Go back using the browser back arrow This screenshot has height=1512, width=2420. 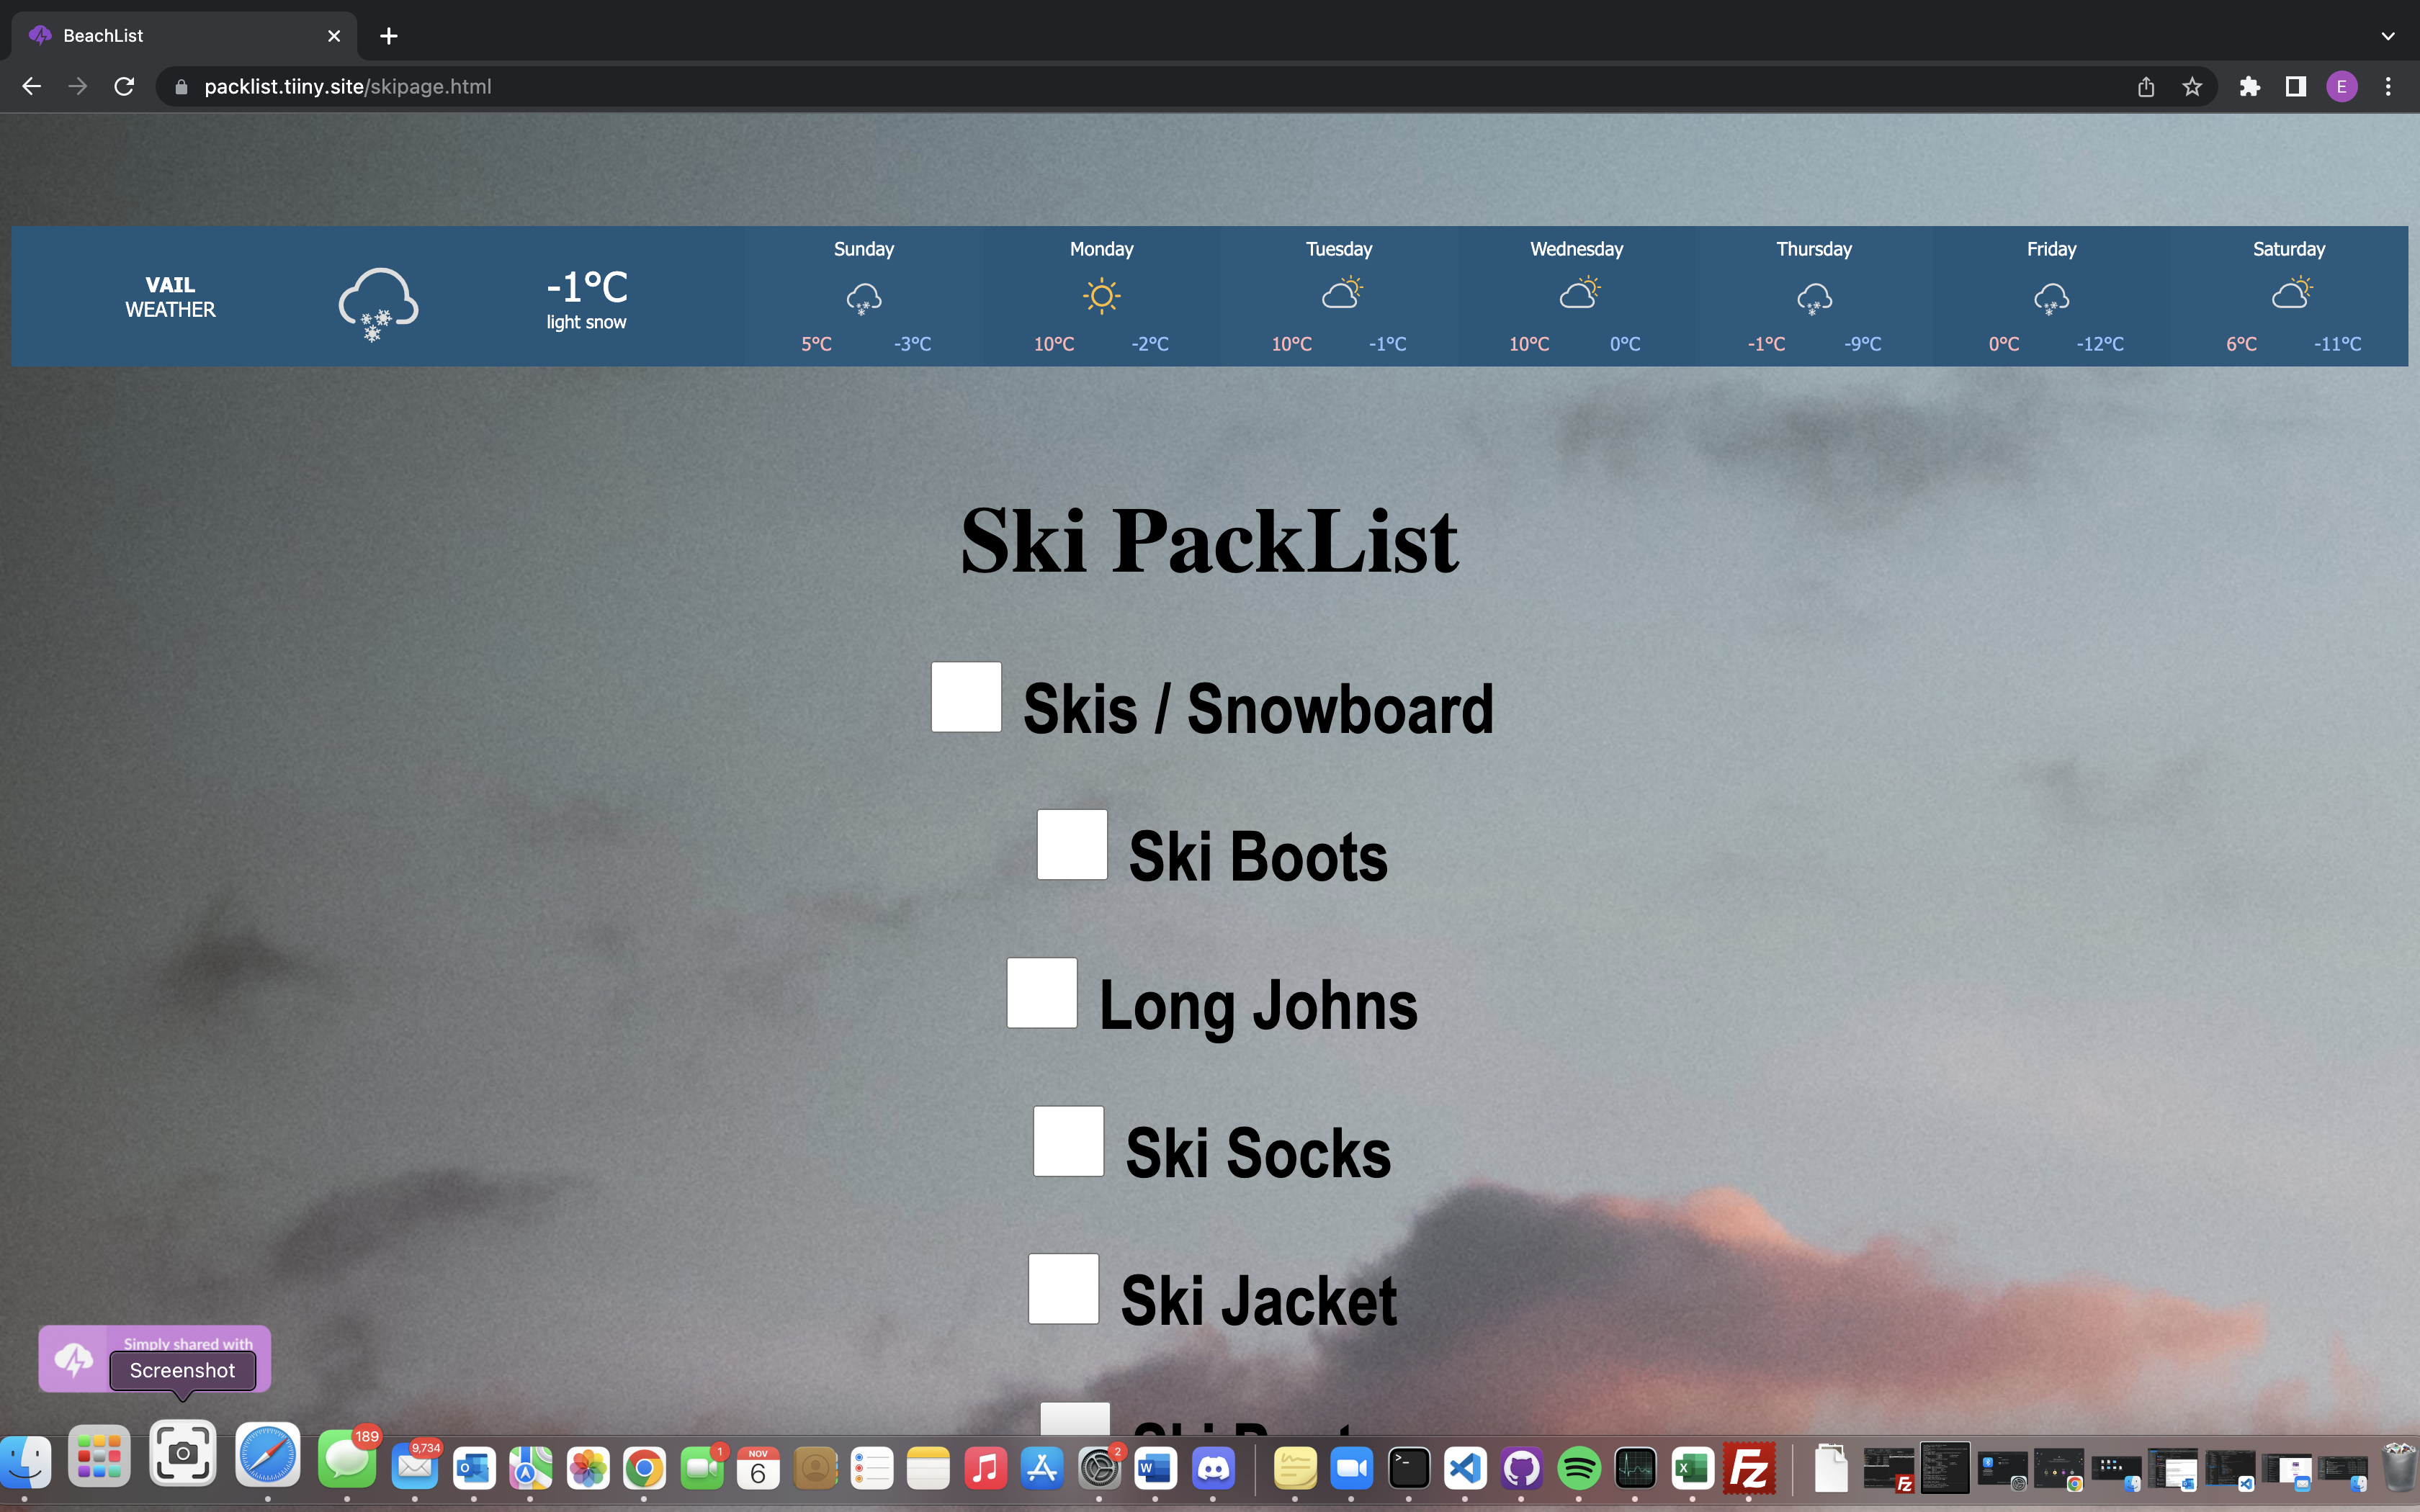tap(31, 87)
